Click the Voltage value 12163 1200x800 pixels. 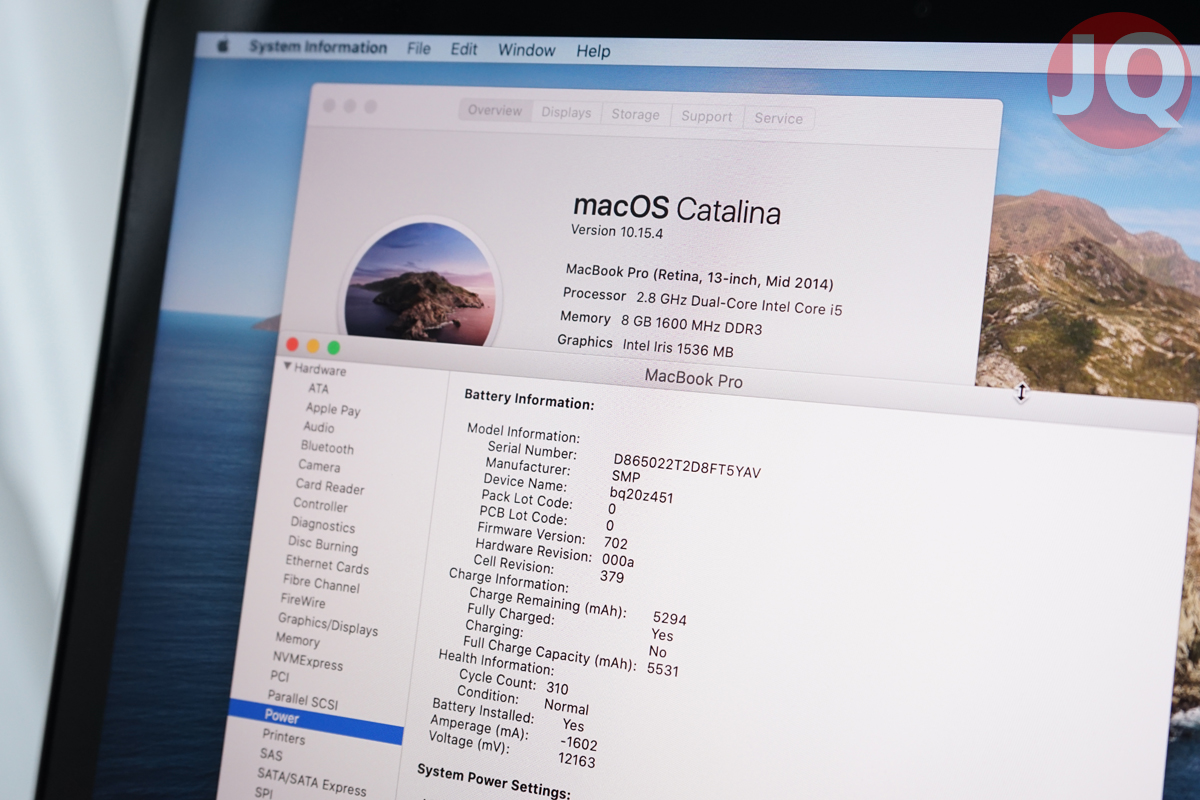(x=577, y=761)
